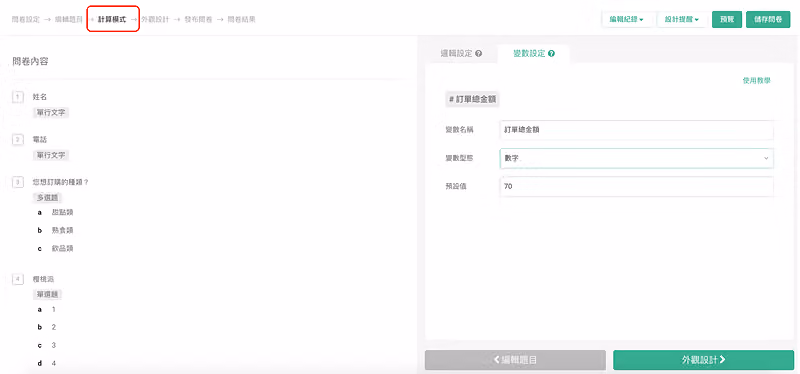Viewport: 800px width, 374px height.
Task: Select option 甜點類
Action: (62, 212)
